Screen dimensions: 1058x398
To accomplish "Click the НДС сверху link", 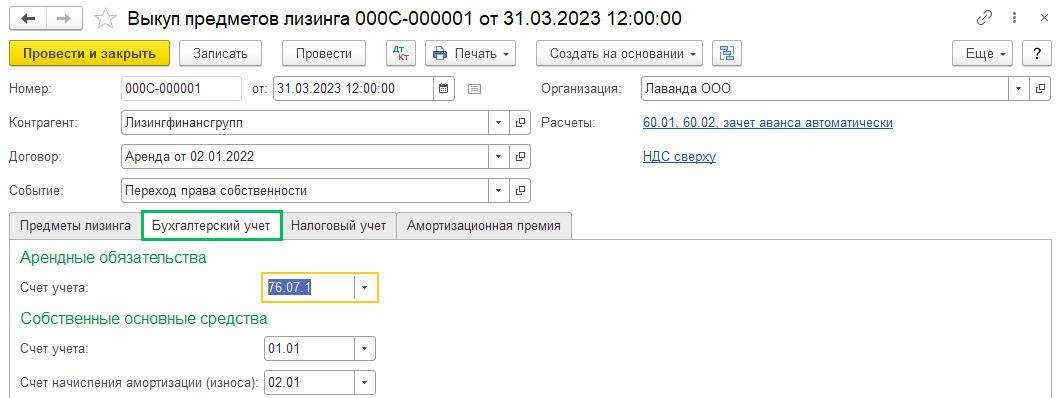I will pos(679,157).
